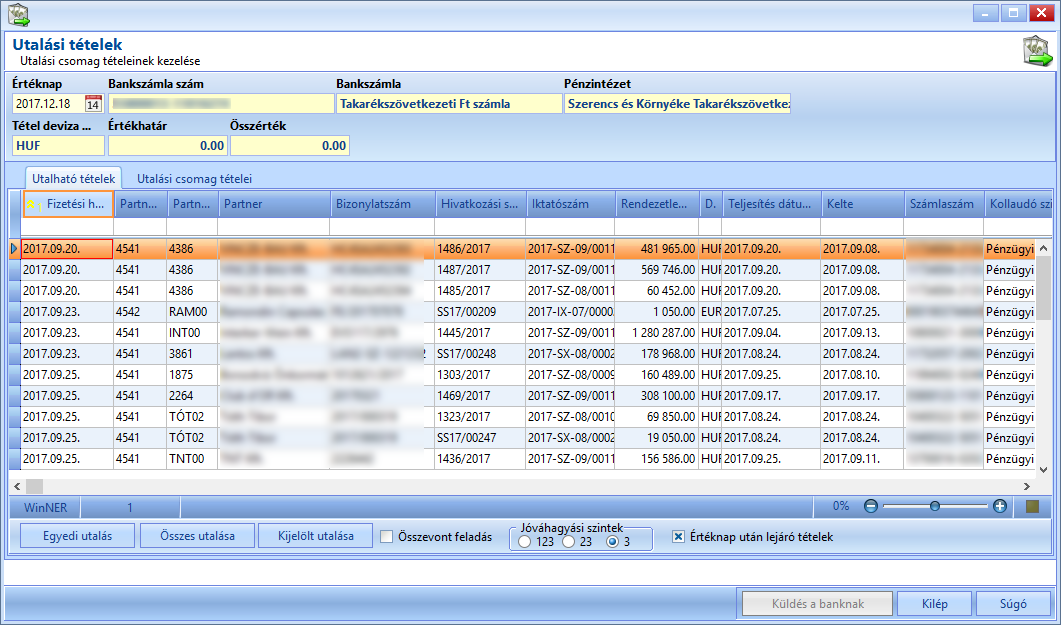
Task: Select the 23 approval level radio button
Action: pyautogui.click(x=568, y=542)
